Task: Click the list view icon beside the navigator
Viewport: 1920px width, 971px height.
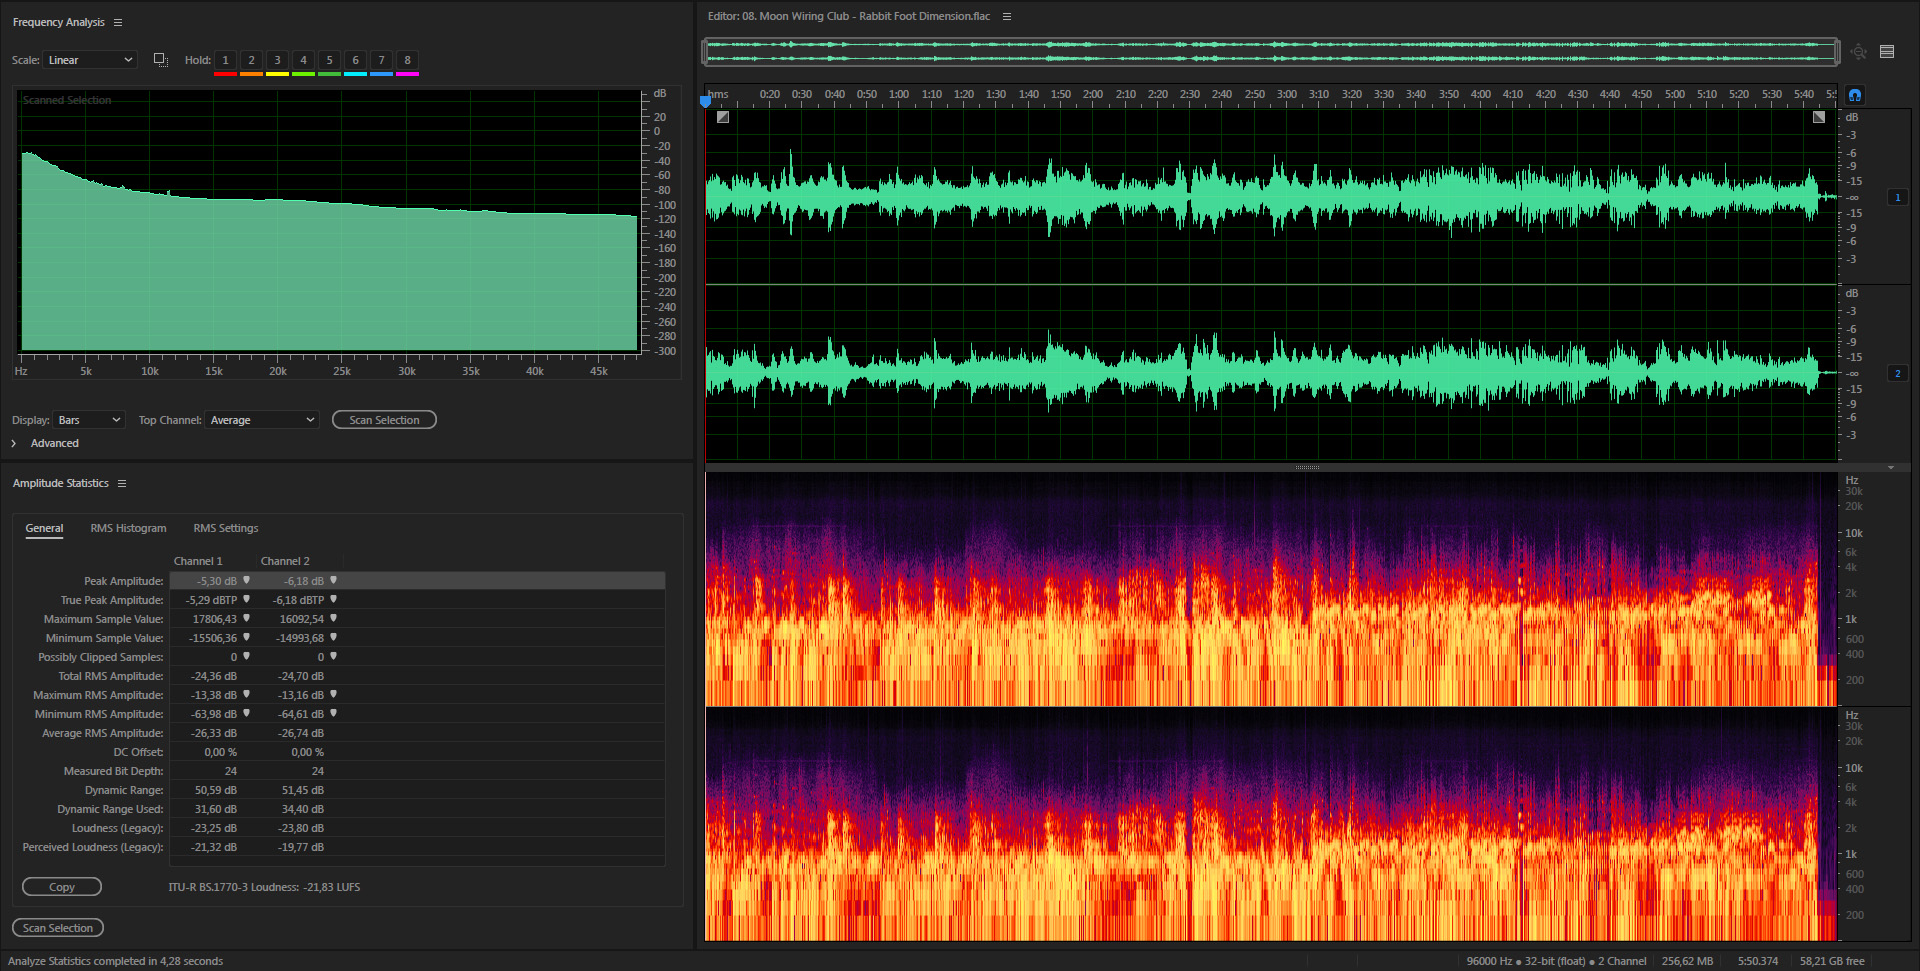Action: pyautogui.click(x=1887, y=52)
